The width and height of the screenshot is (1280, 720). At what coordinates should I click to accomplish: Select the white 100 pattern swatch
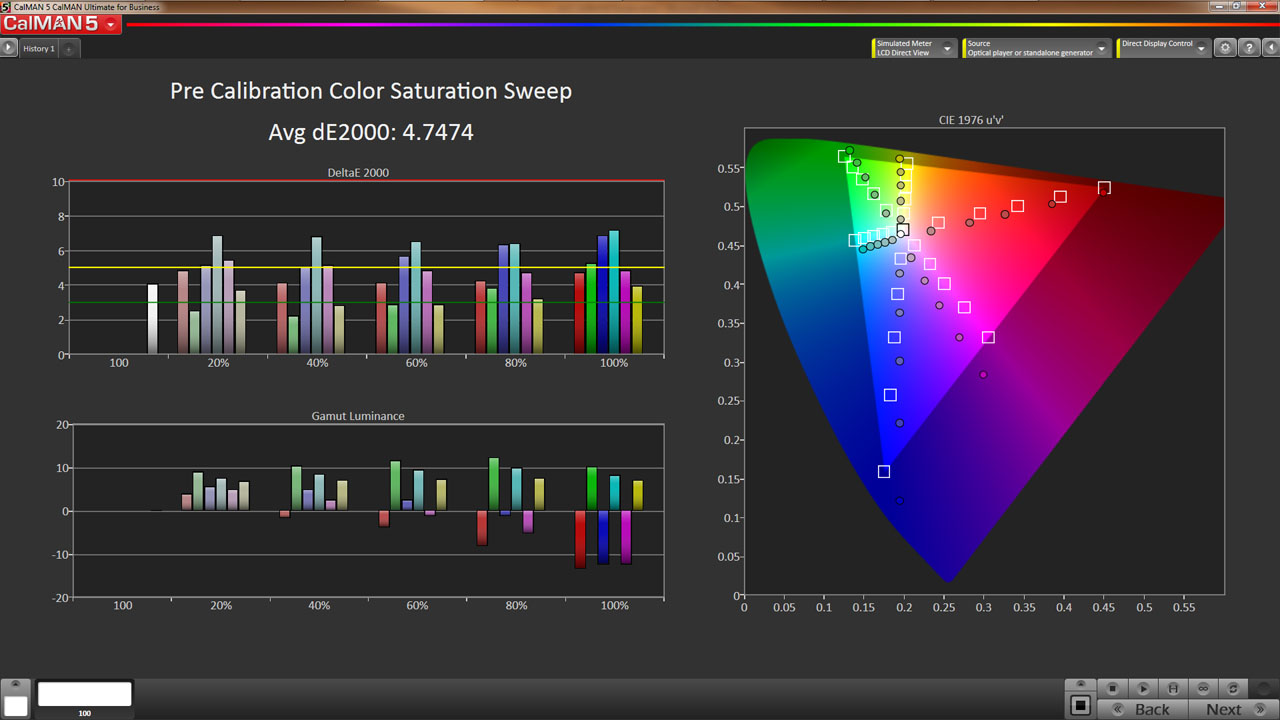[85, 694]
